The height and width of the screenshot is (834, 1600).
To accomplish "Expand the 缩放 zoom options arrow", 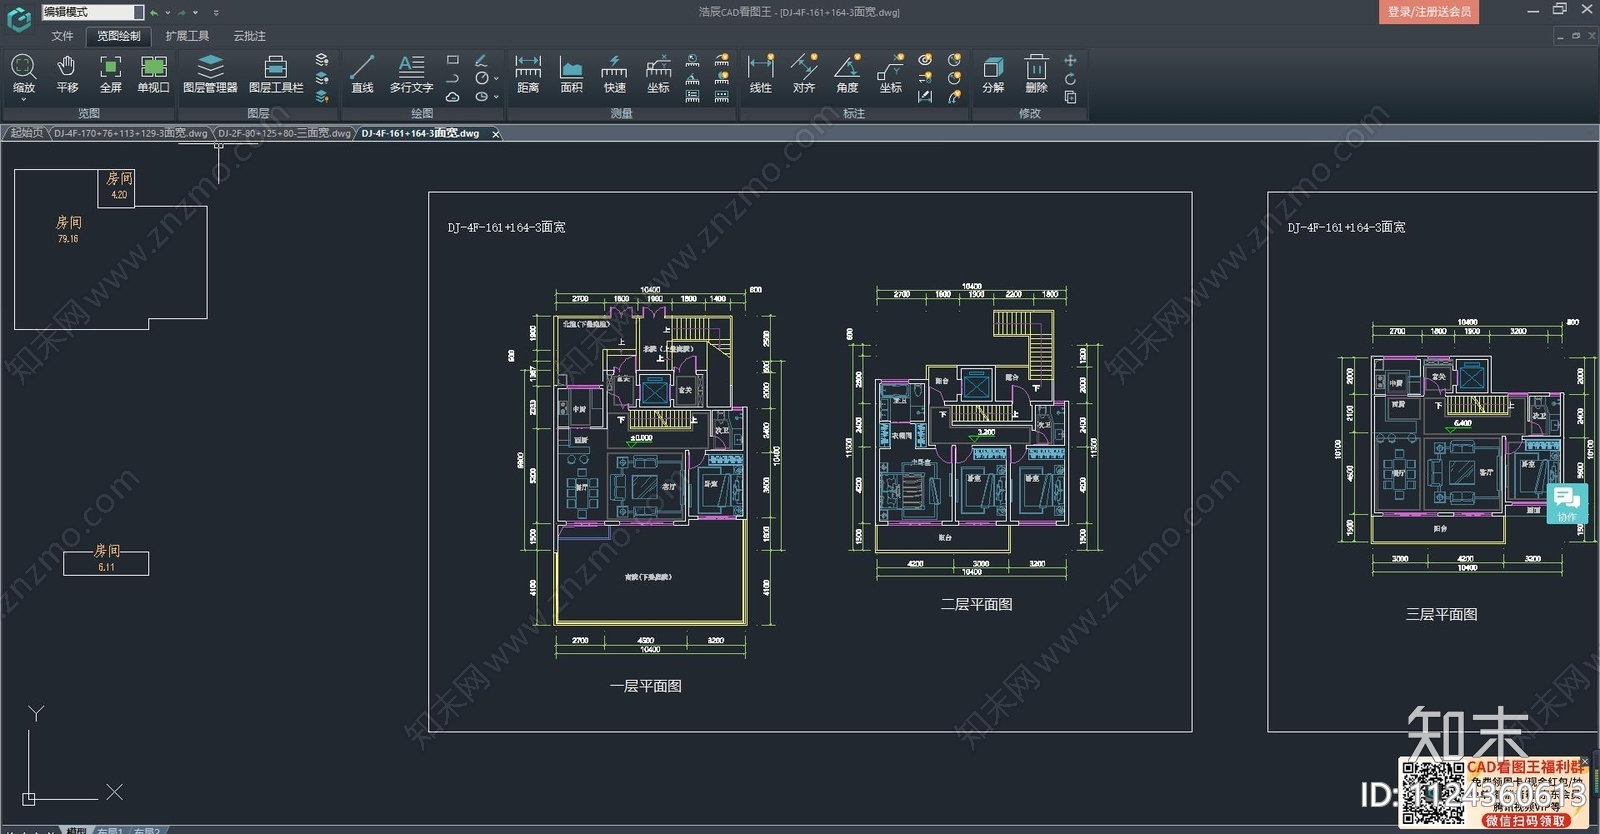I will click(x=24, y=99).
